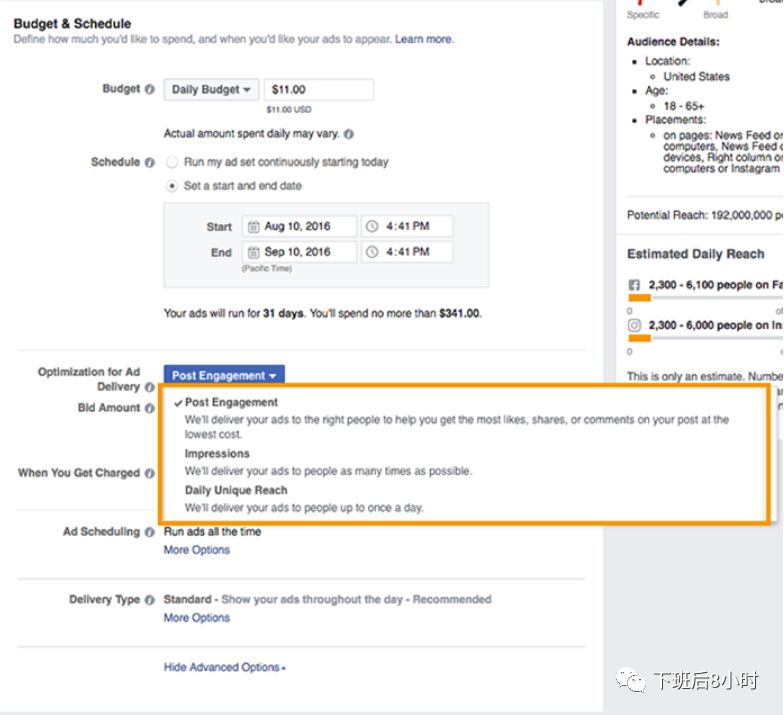The height and width of the screenshot is (715, 784).
Task: Choose Impressions in the optimization list
Action: coord(217,454)
